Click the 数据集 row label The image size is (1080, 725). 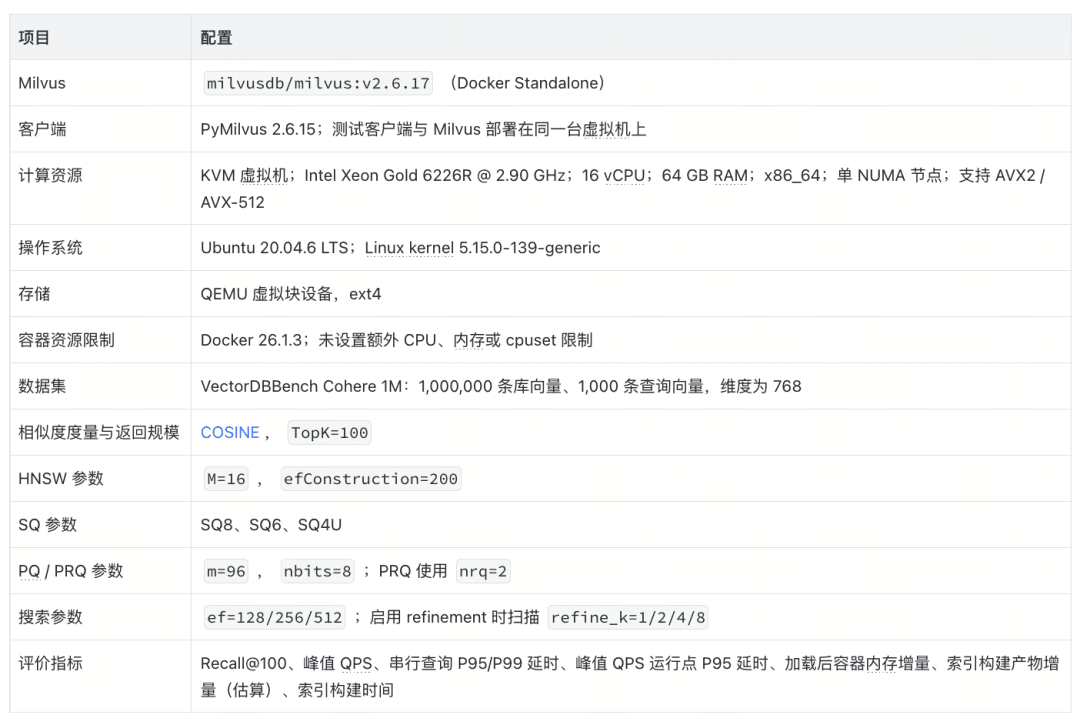click(42, 386)
